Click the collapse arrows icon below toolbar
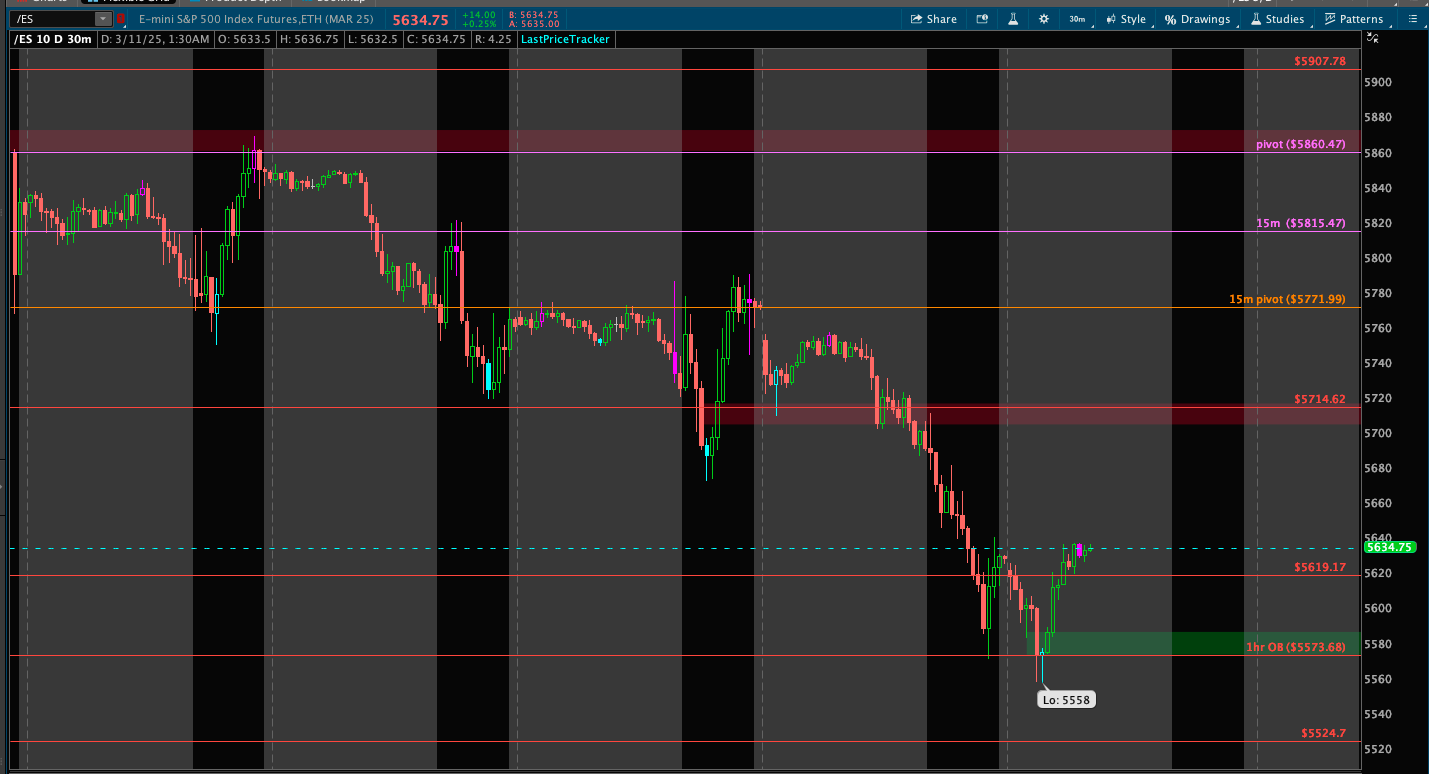 (x=1373, y=39)
